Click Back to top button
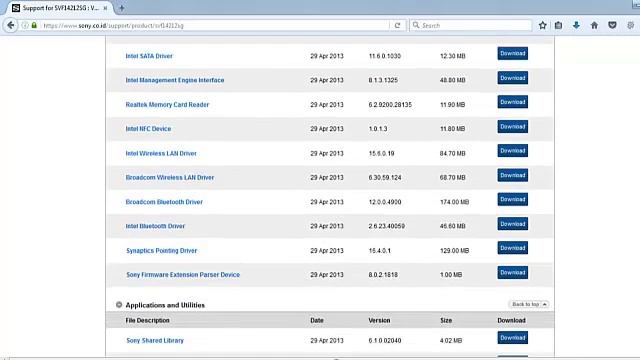The height and width of the screenshot is (360, 640). (529, 304)
